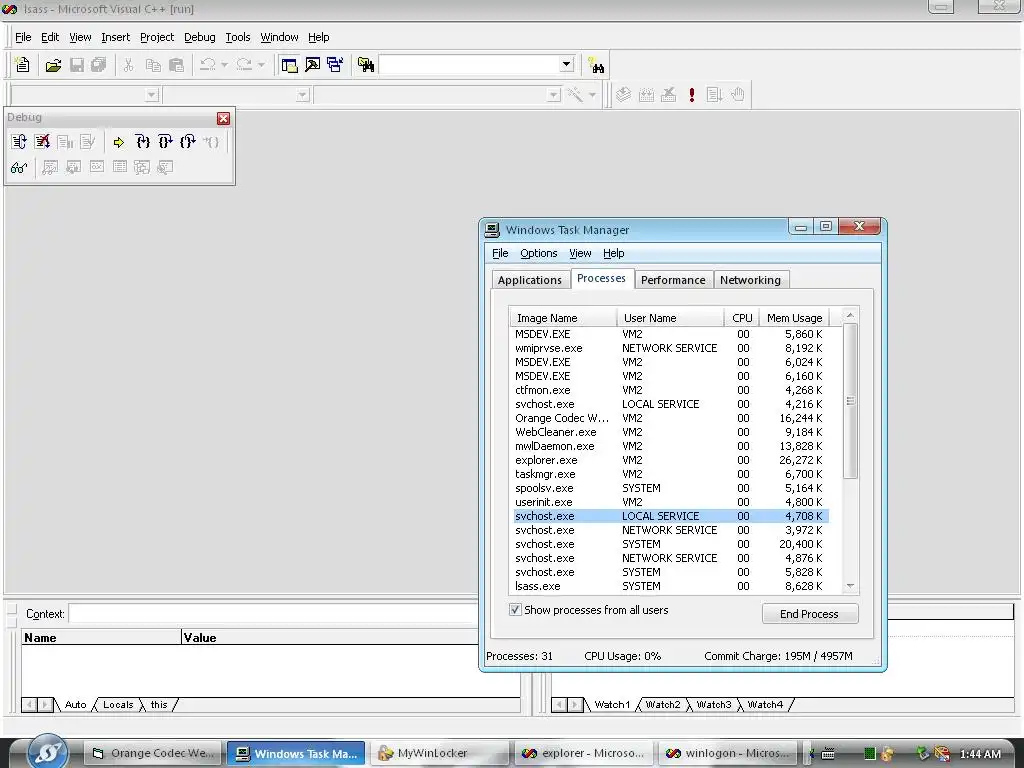Click Restart in the Debug toolbar
Screen dimensions: 1024x768
(19, 142)
